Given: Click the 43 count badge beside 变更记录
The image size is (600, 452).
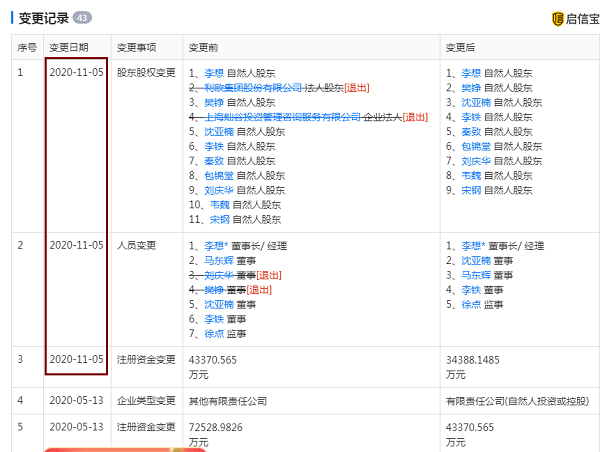Looking at the screenshot, I should pyautogui.click(x=82, y=18).
